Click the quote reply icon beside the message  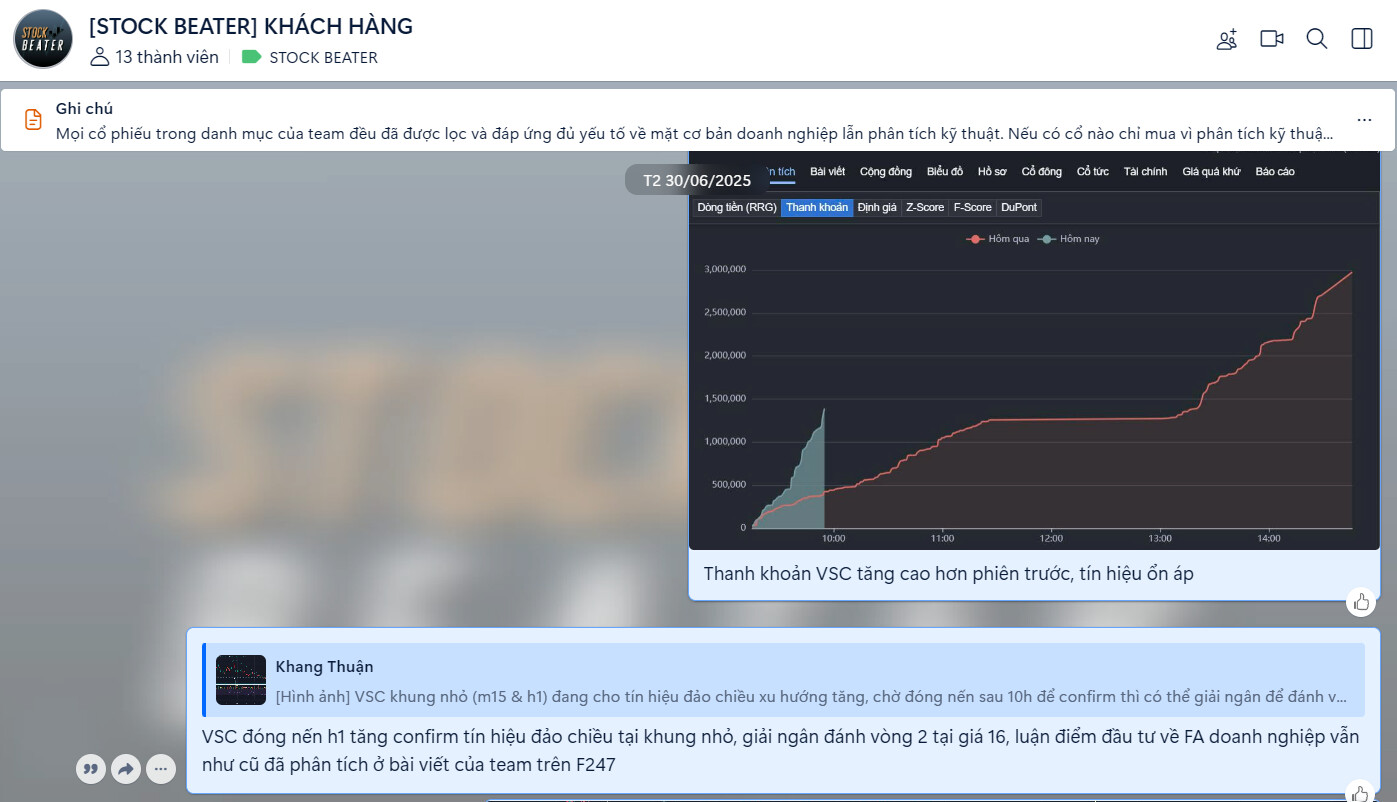[91, 769]
